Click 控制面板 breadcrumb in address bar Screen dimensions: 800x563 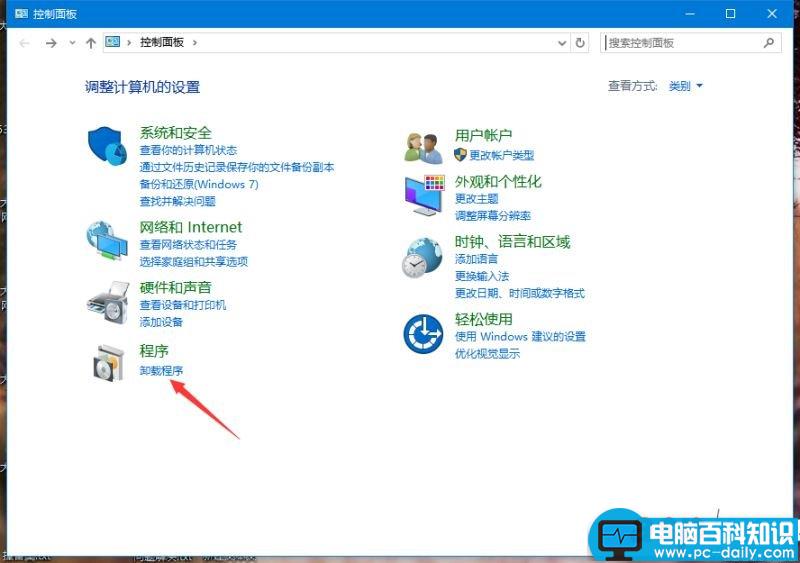[162, 42]
